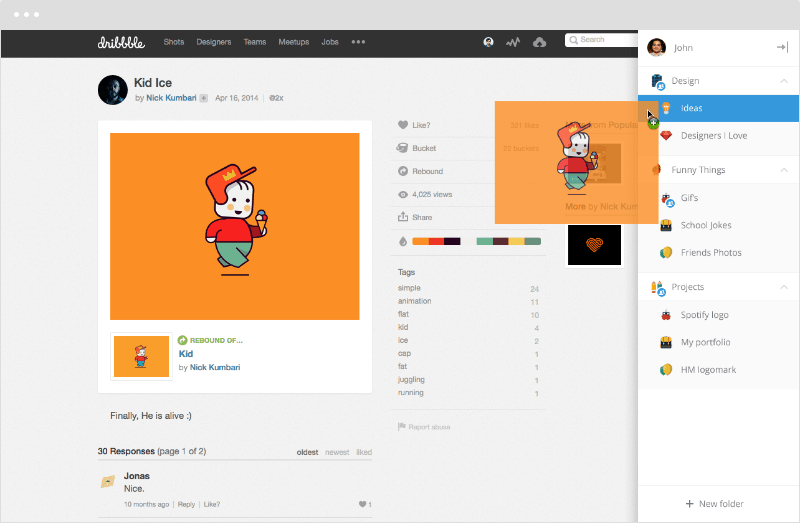This screenshot has height=523, width=800.
Task: Click the cloud upload icon
Action: [x=539, y=42]
